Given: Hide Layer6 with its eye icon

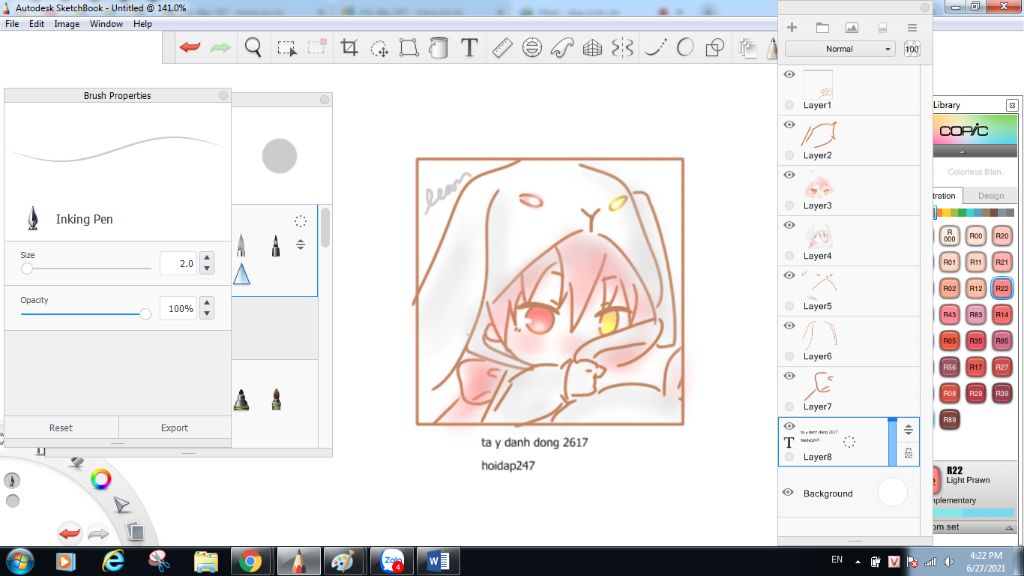Looking at the screenshot, I should [x=789, y=326].
